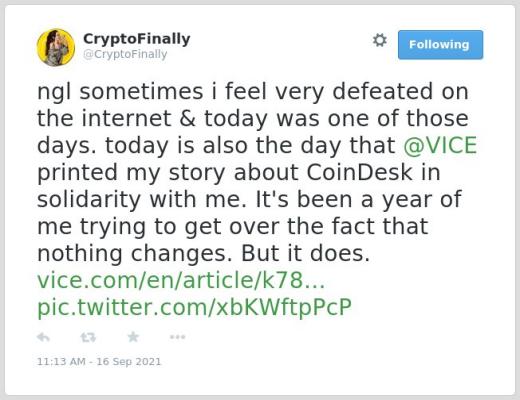Open the @VICE mention in tweet
520x400 pixels.
440,145
